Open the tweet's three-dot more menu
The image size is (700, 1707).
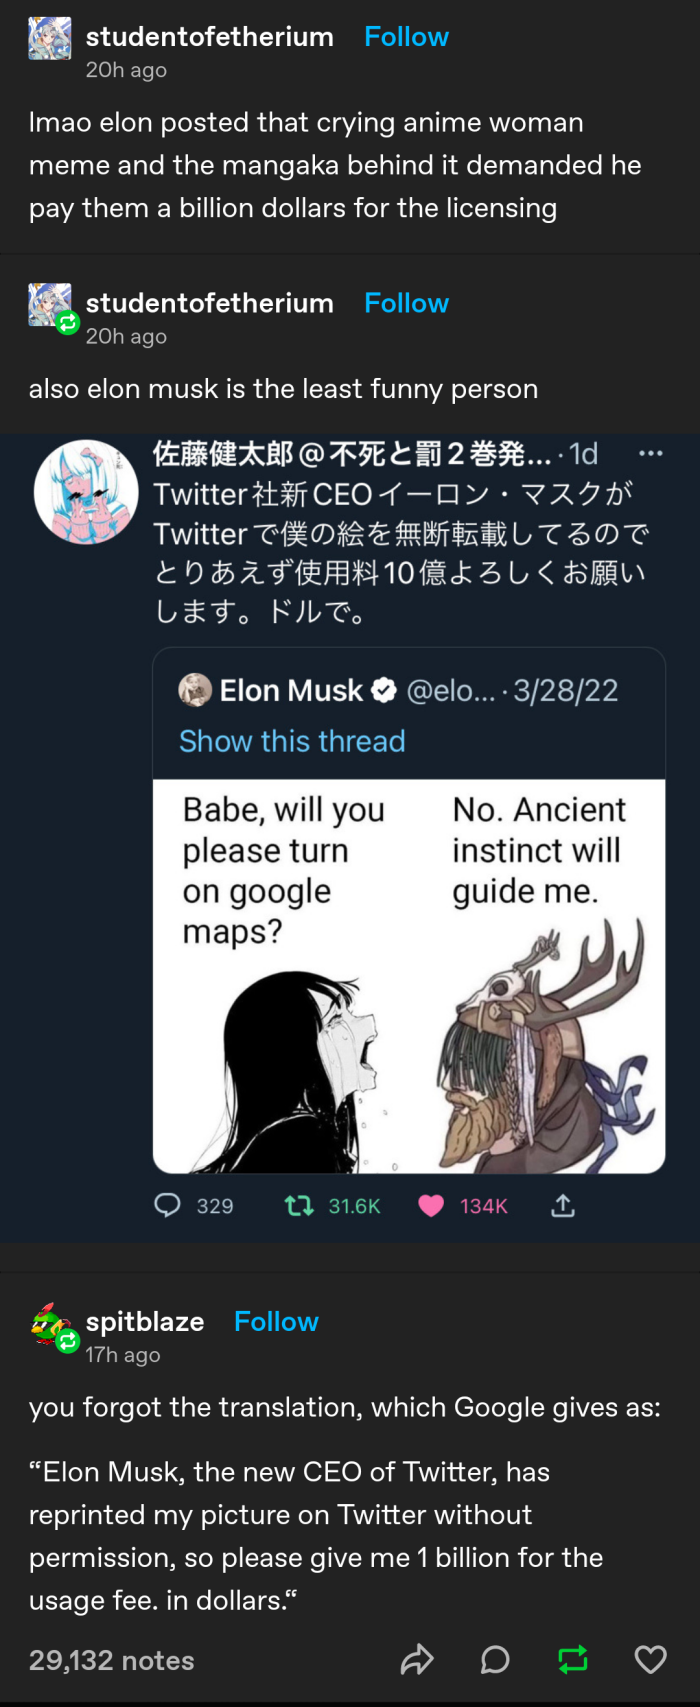click(651, 454)
